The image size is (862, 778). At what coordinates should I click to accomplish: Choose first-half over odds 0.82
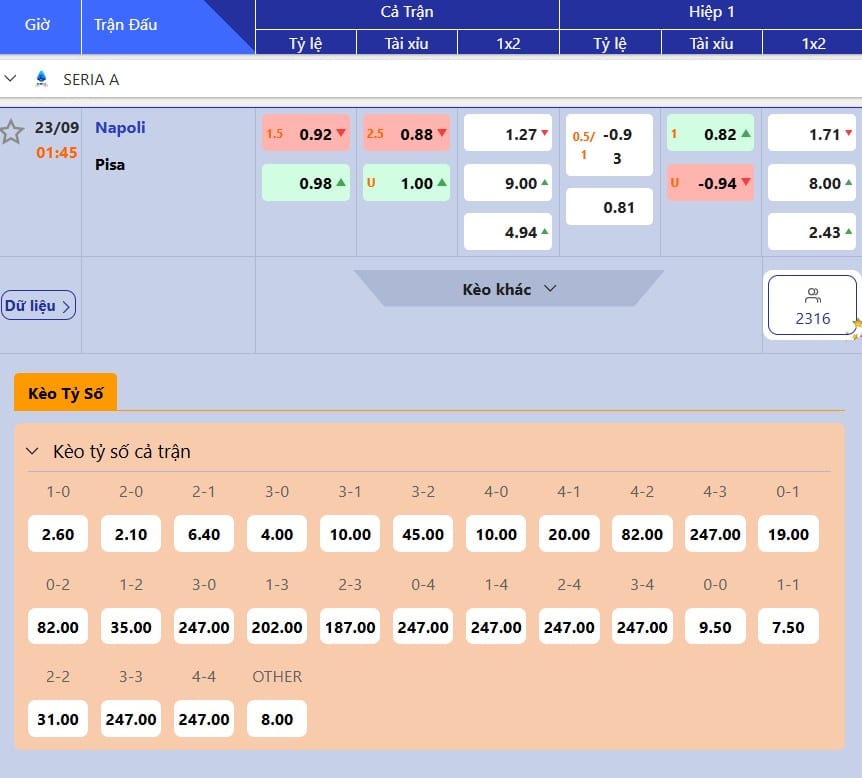tap(711, 134)
